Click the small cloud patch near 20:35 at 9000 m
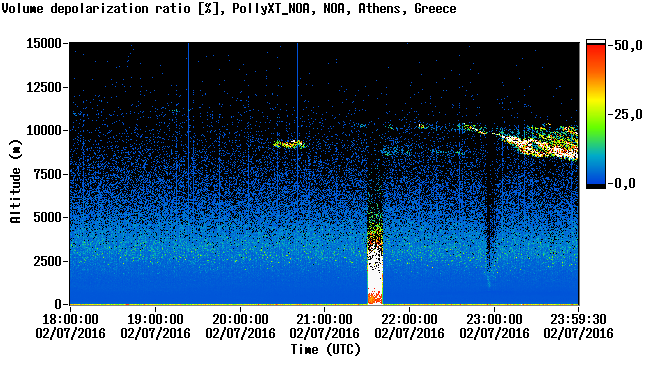This screenshot has height=389, width=665. click(x=289, y=144)
